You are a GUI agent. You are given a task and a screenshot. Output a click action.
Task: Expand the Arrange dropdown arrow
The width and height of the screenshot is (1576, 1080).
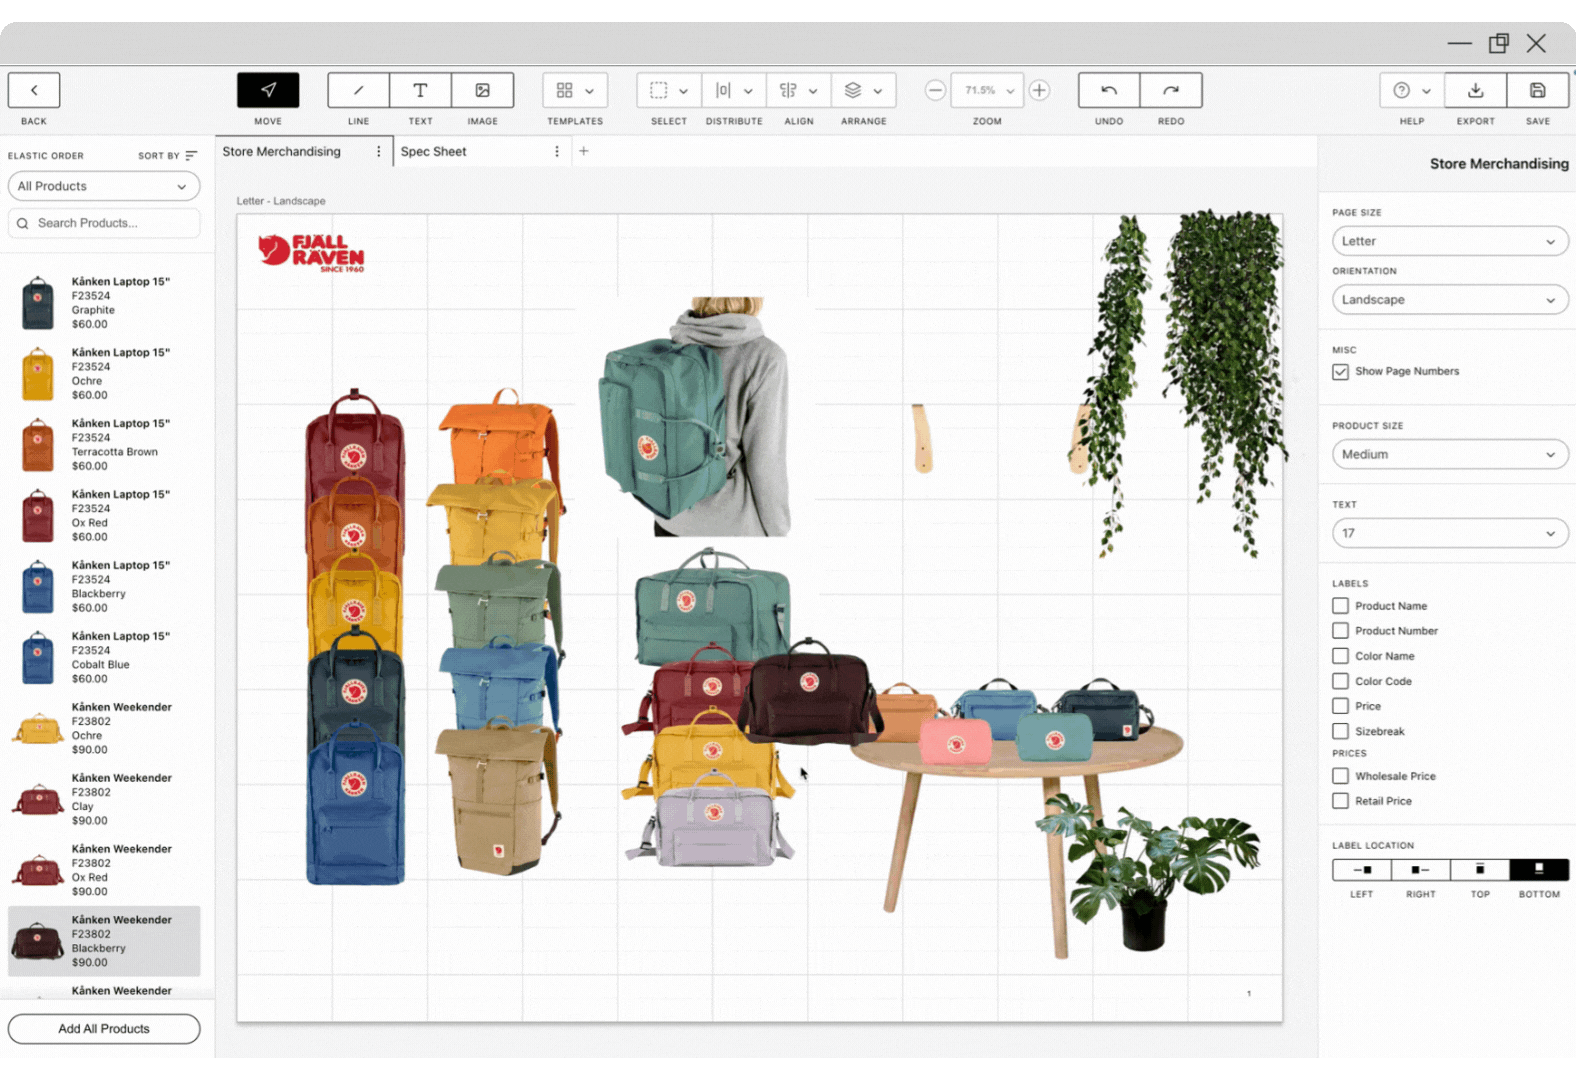tap(878, 91)
